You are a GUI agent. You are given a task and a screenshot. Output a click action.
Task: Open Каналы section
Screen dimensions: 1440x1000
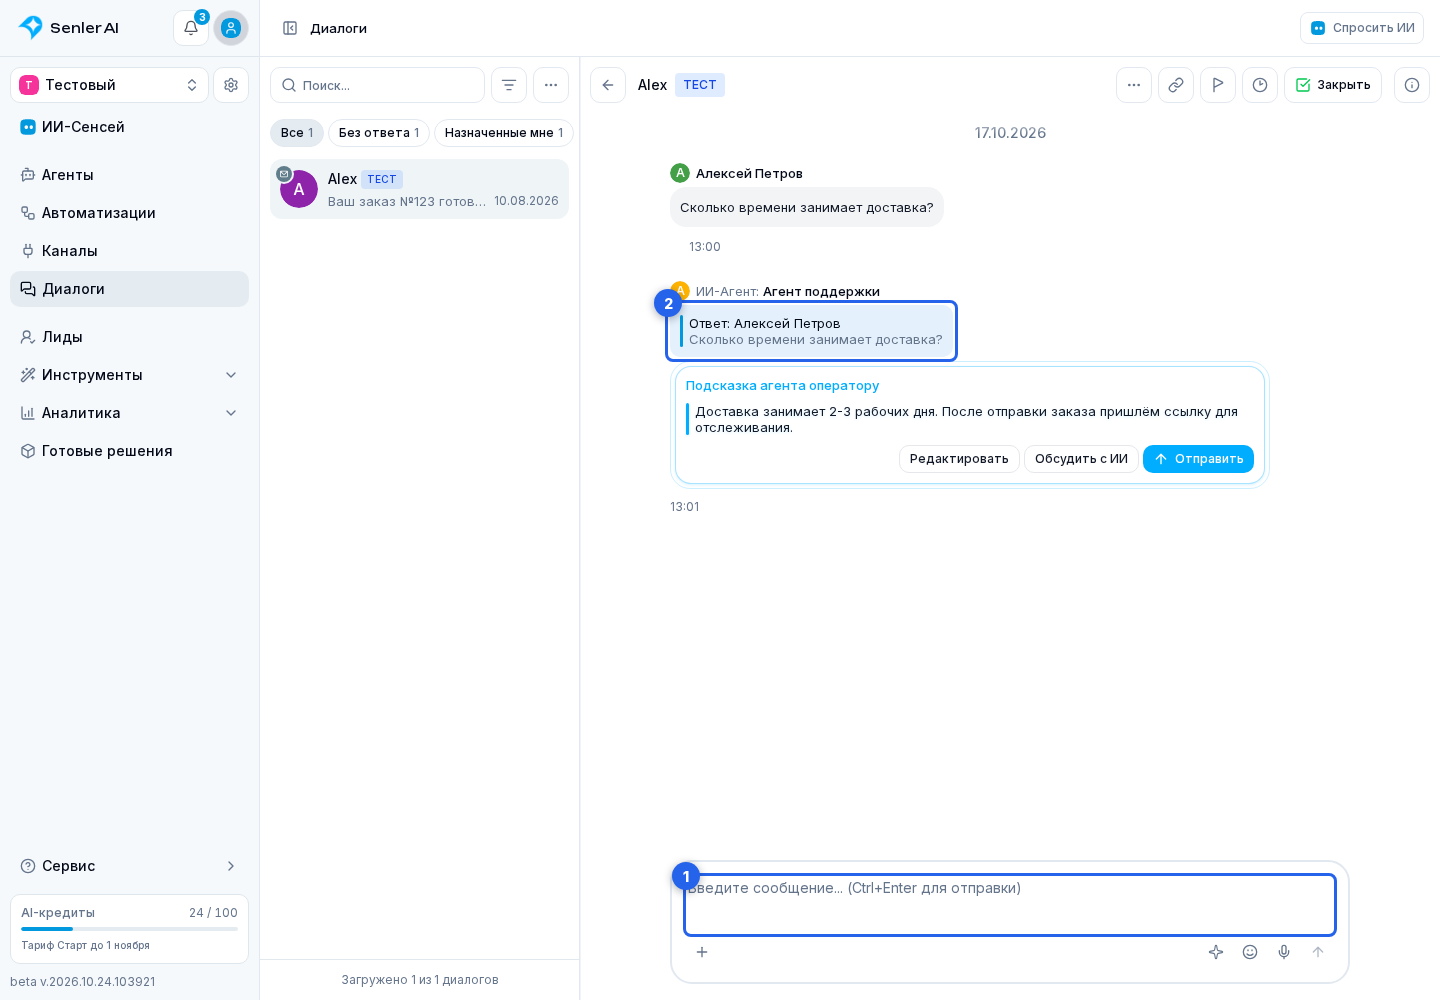pos(130,251)
